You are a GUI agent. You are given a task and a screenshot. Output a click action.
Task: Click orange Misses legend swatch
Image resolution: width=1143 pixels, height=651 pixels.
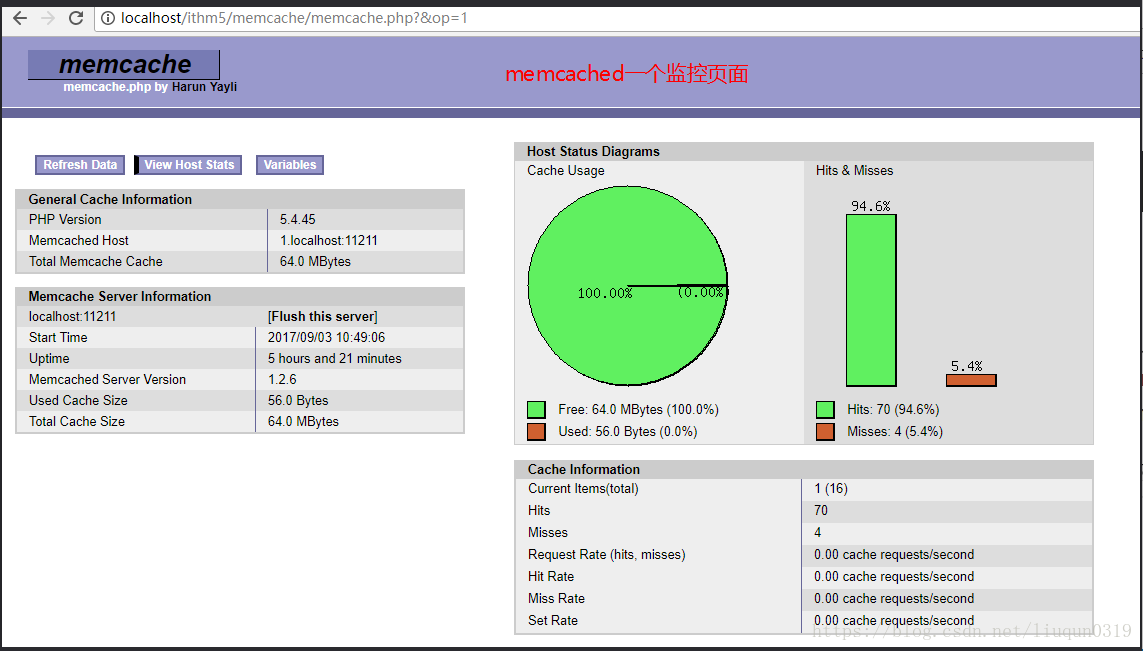tap(825, 432)
